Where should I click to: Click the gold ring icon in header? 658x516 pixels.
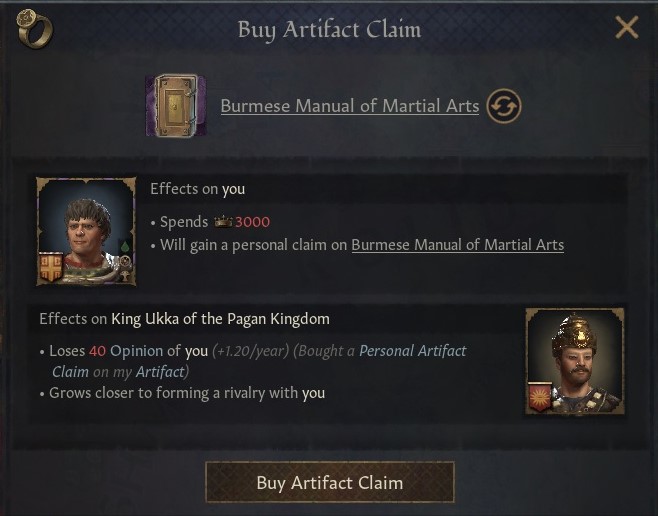pos(34,29)
